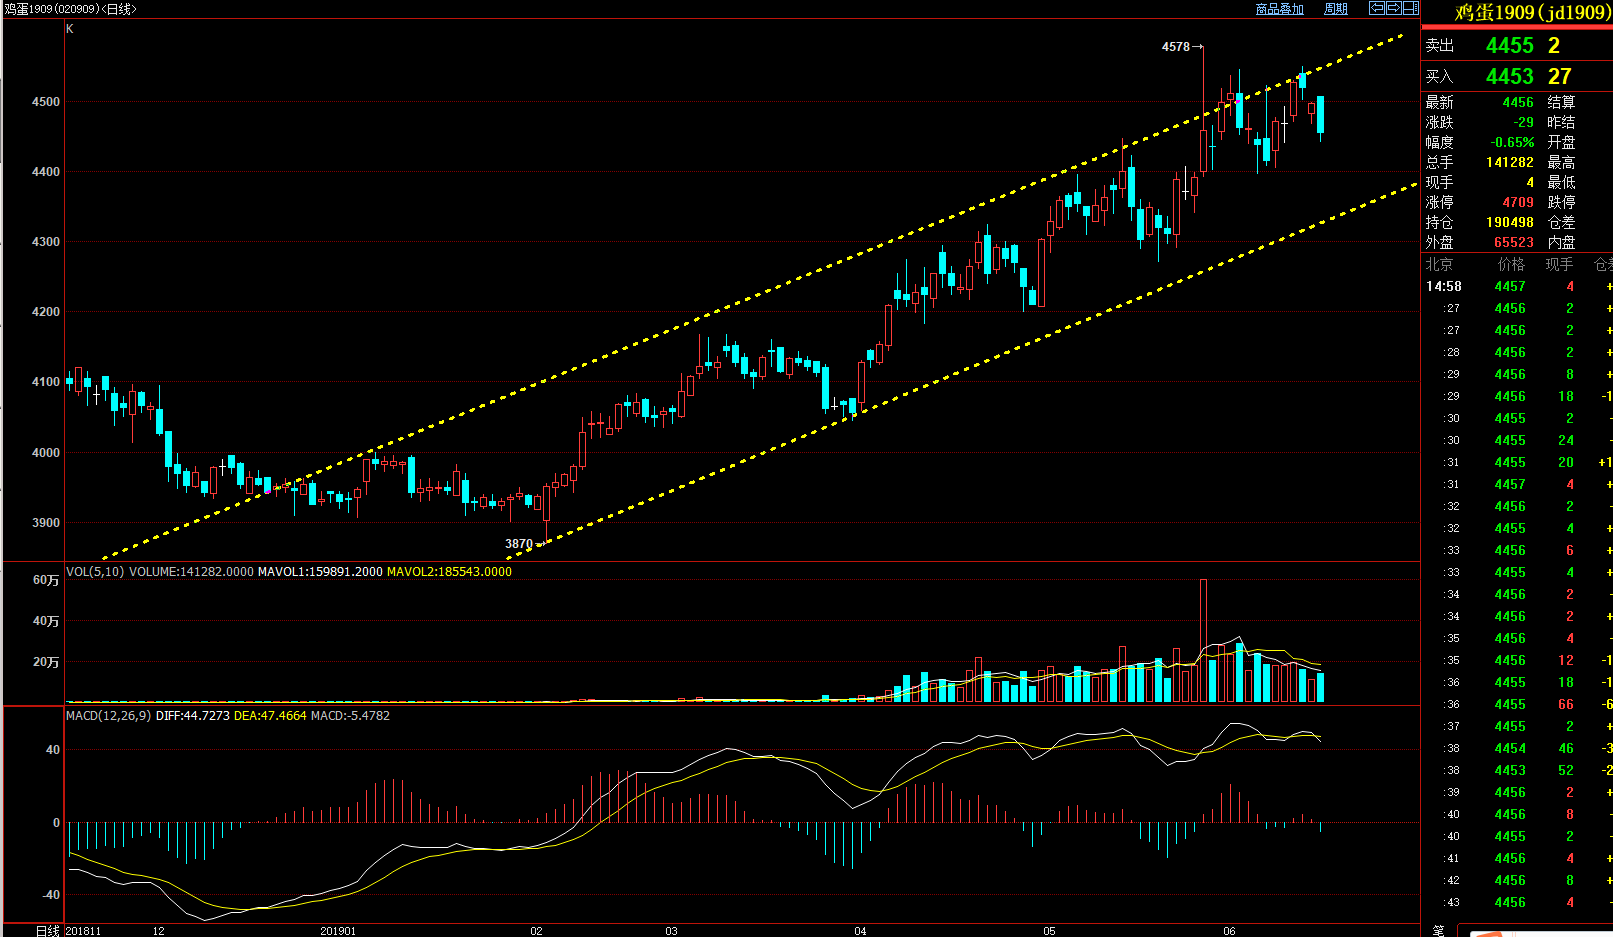Image resolution: width=1613 pixels, height=937 pixels.
Task: Click the 北京 time column header
Action: click(1439, 264)
